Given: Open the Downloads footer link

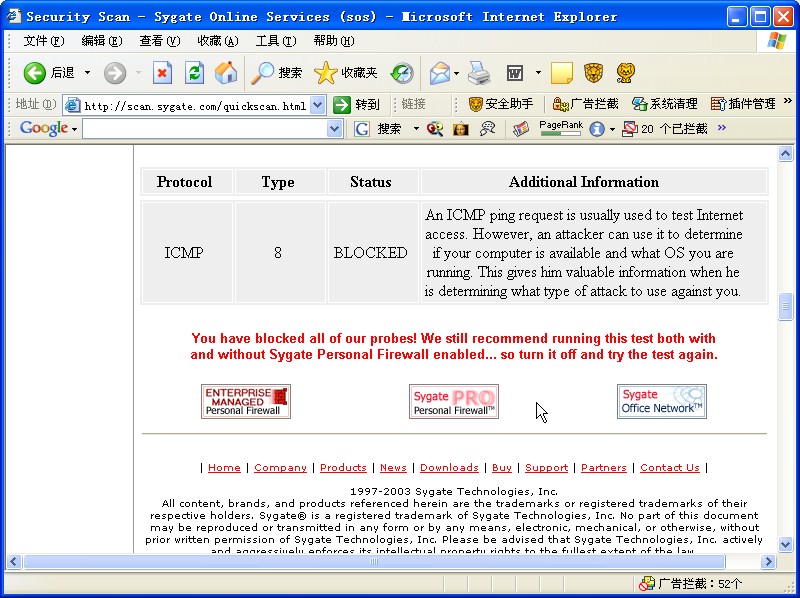Looking at the screenshot, I should (449, 468).
